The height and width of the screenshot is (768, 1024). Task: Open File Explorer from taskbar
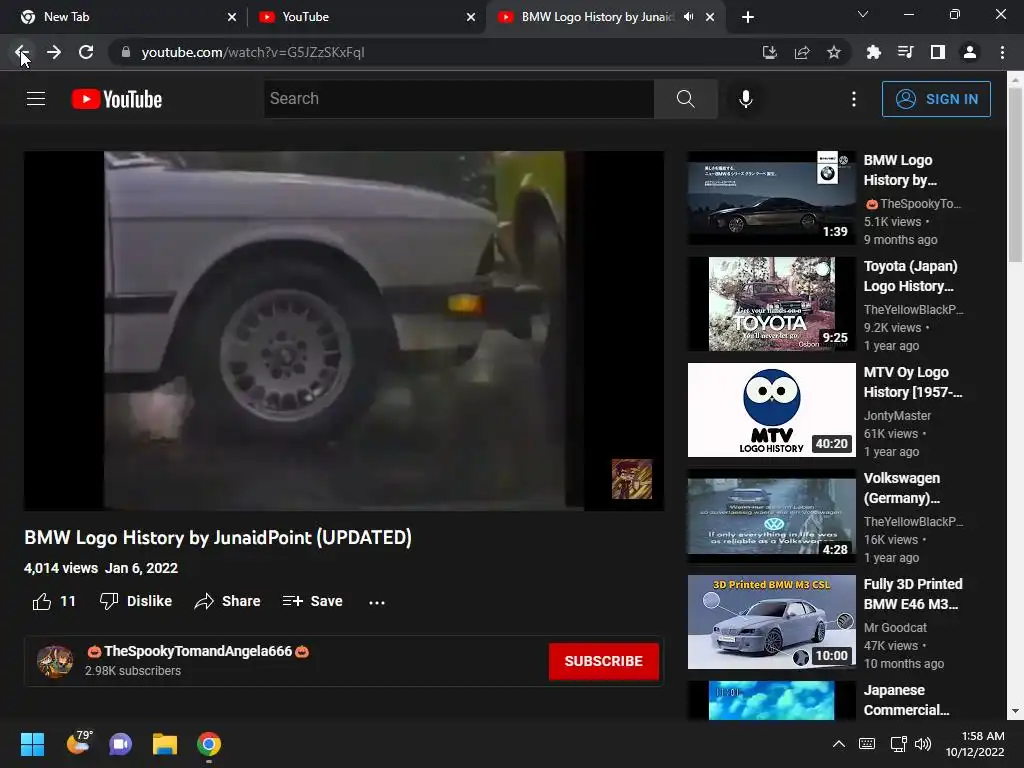(165, 744)
